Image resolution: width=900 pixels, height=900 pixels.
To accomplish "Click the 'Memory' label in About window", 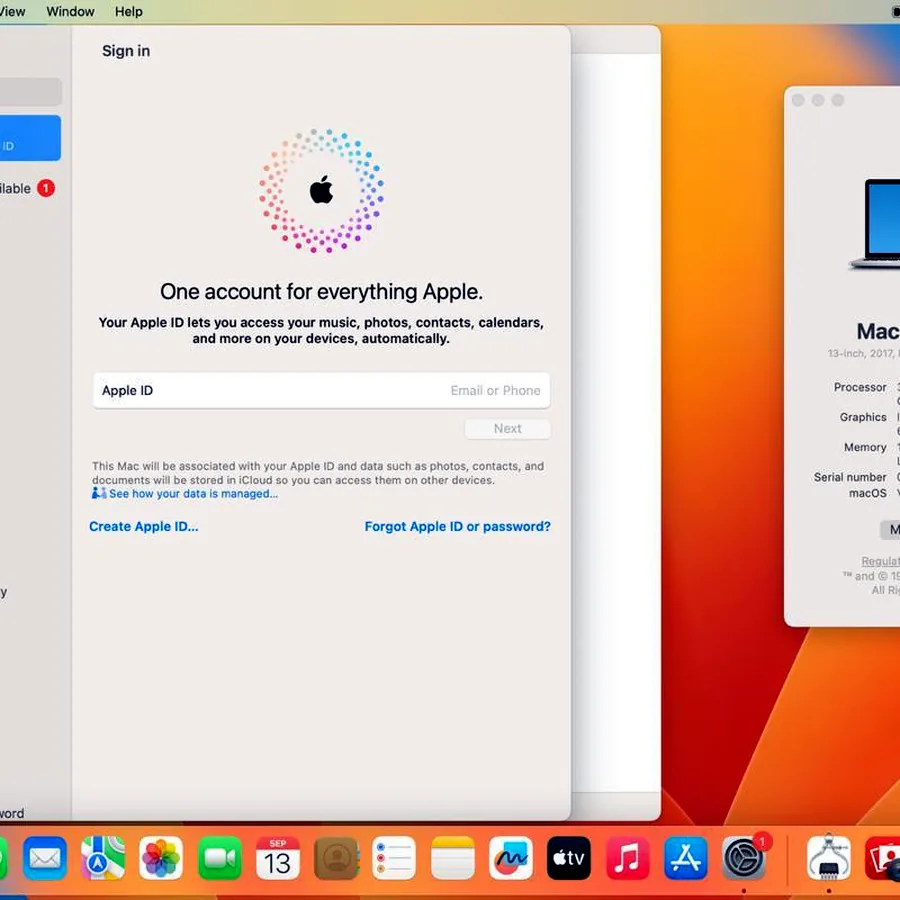I will (865, 447).
